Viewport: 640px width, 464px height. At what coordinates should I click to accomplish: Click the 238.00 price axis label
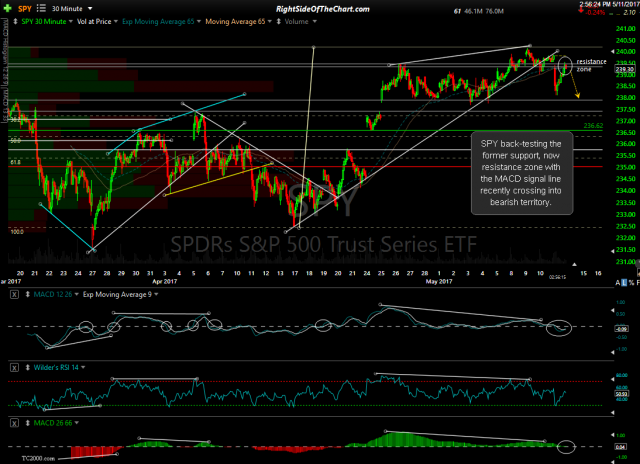(626, 98)
